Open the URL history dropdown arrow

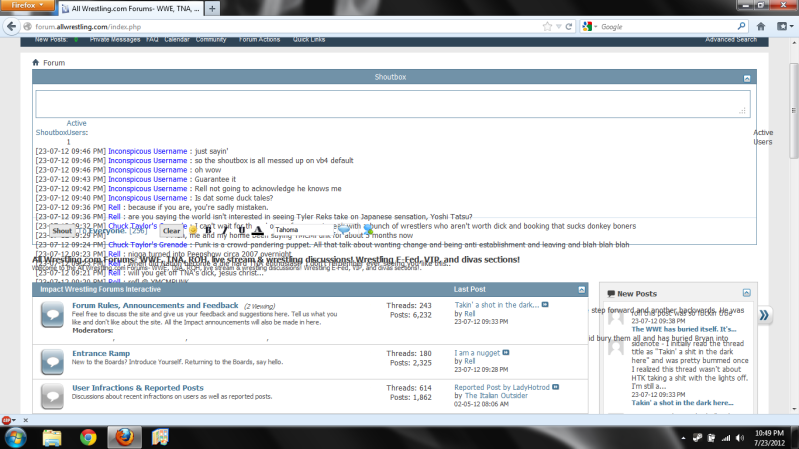click(x=558, y=27)
